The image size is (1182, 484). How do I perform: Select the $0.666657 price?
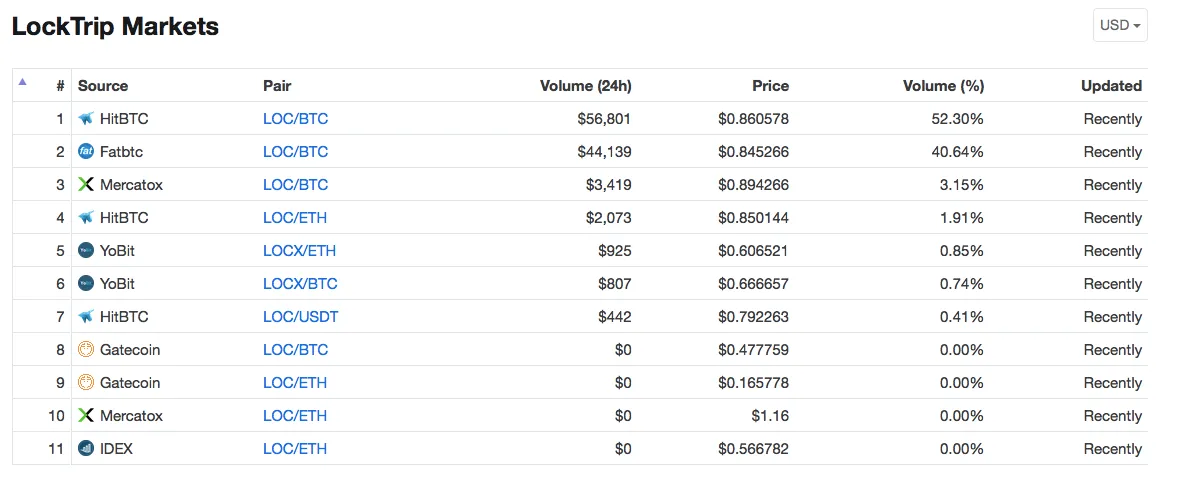point(753,284)
